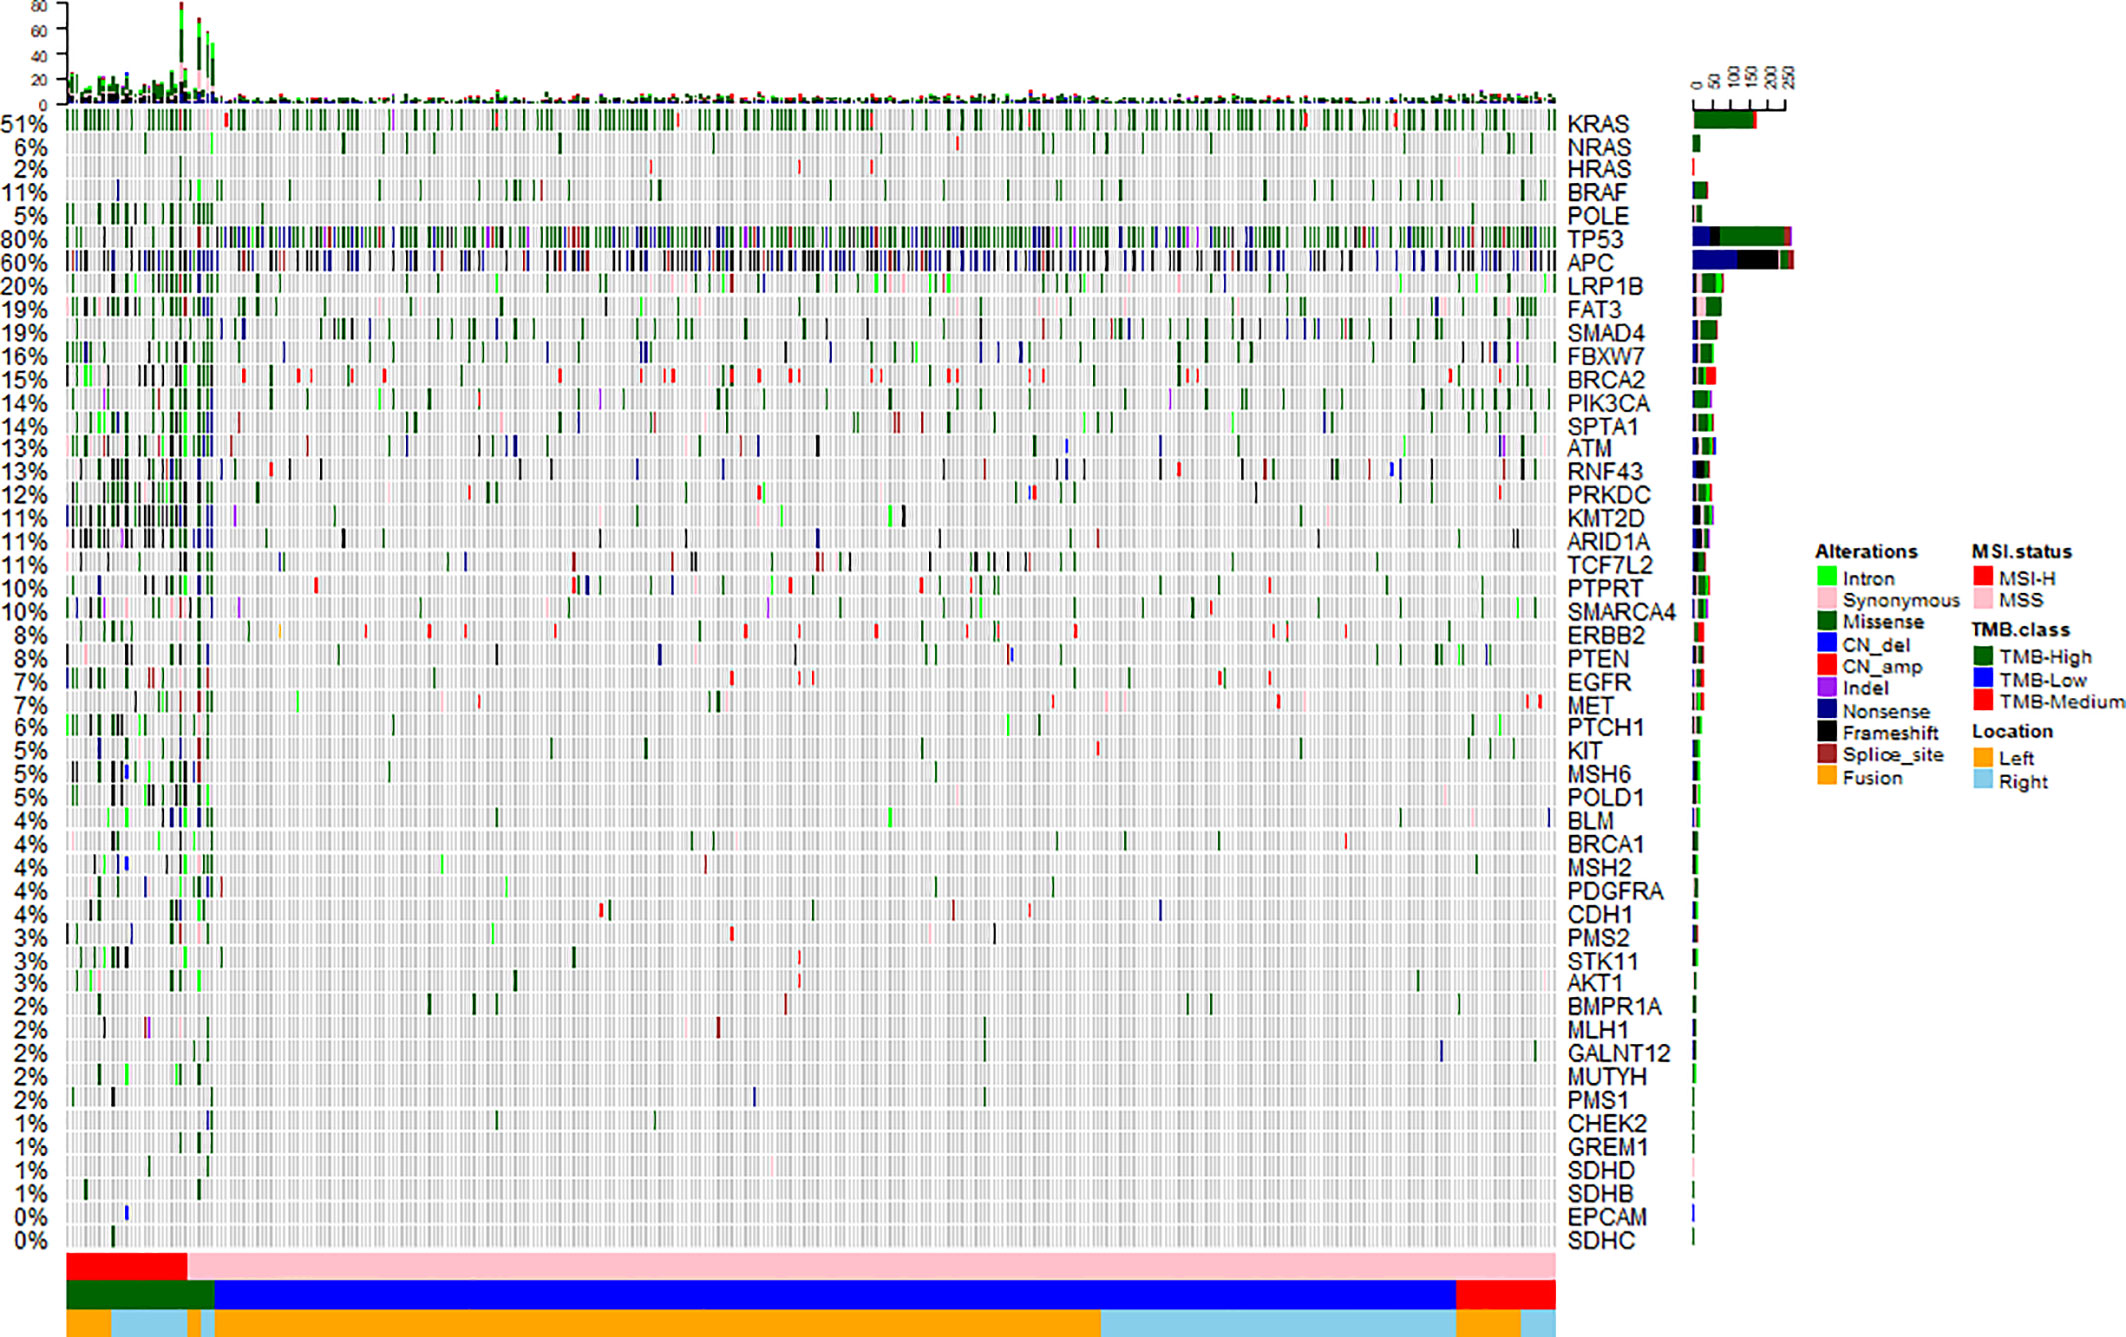
Task: Click the KRAS gene label
Action: (1598, 124)
